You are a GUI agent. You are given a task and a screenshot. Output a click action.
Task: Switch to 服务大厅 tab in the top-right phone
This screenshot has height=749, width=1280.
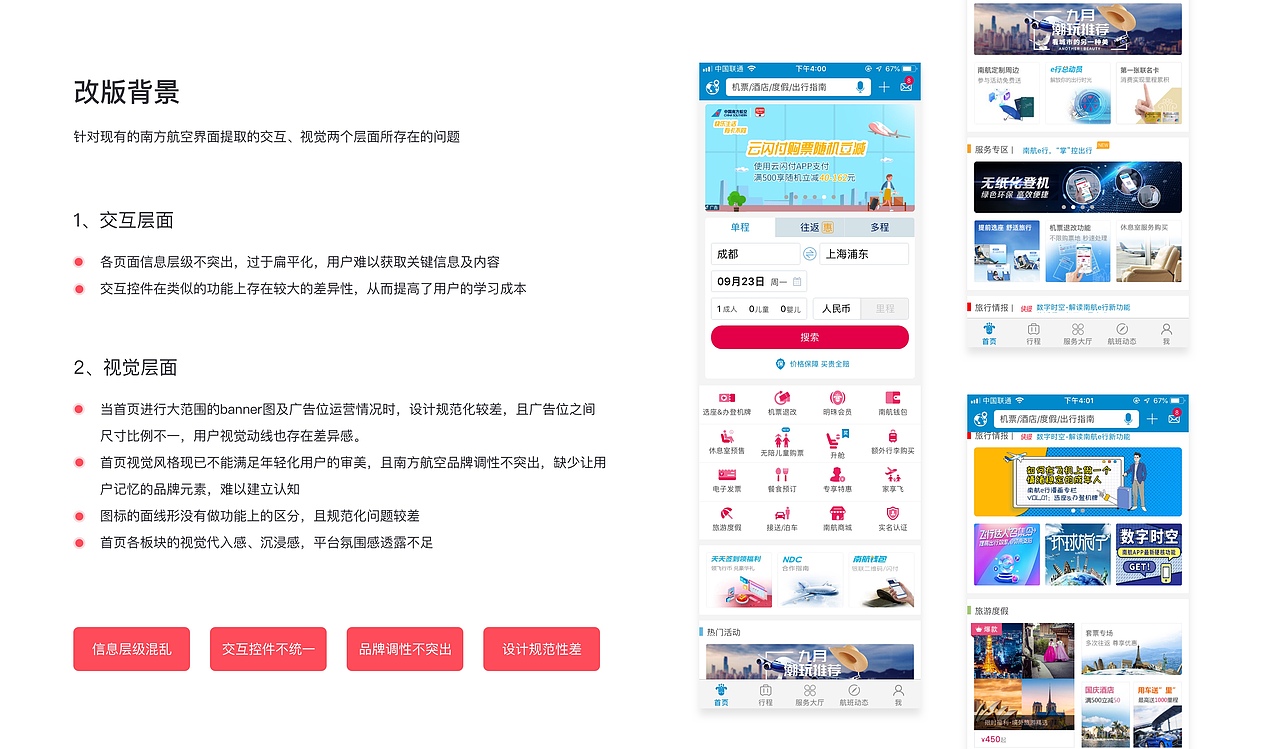pos(1078,334)
